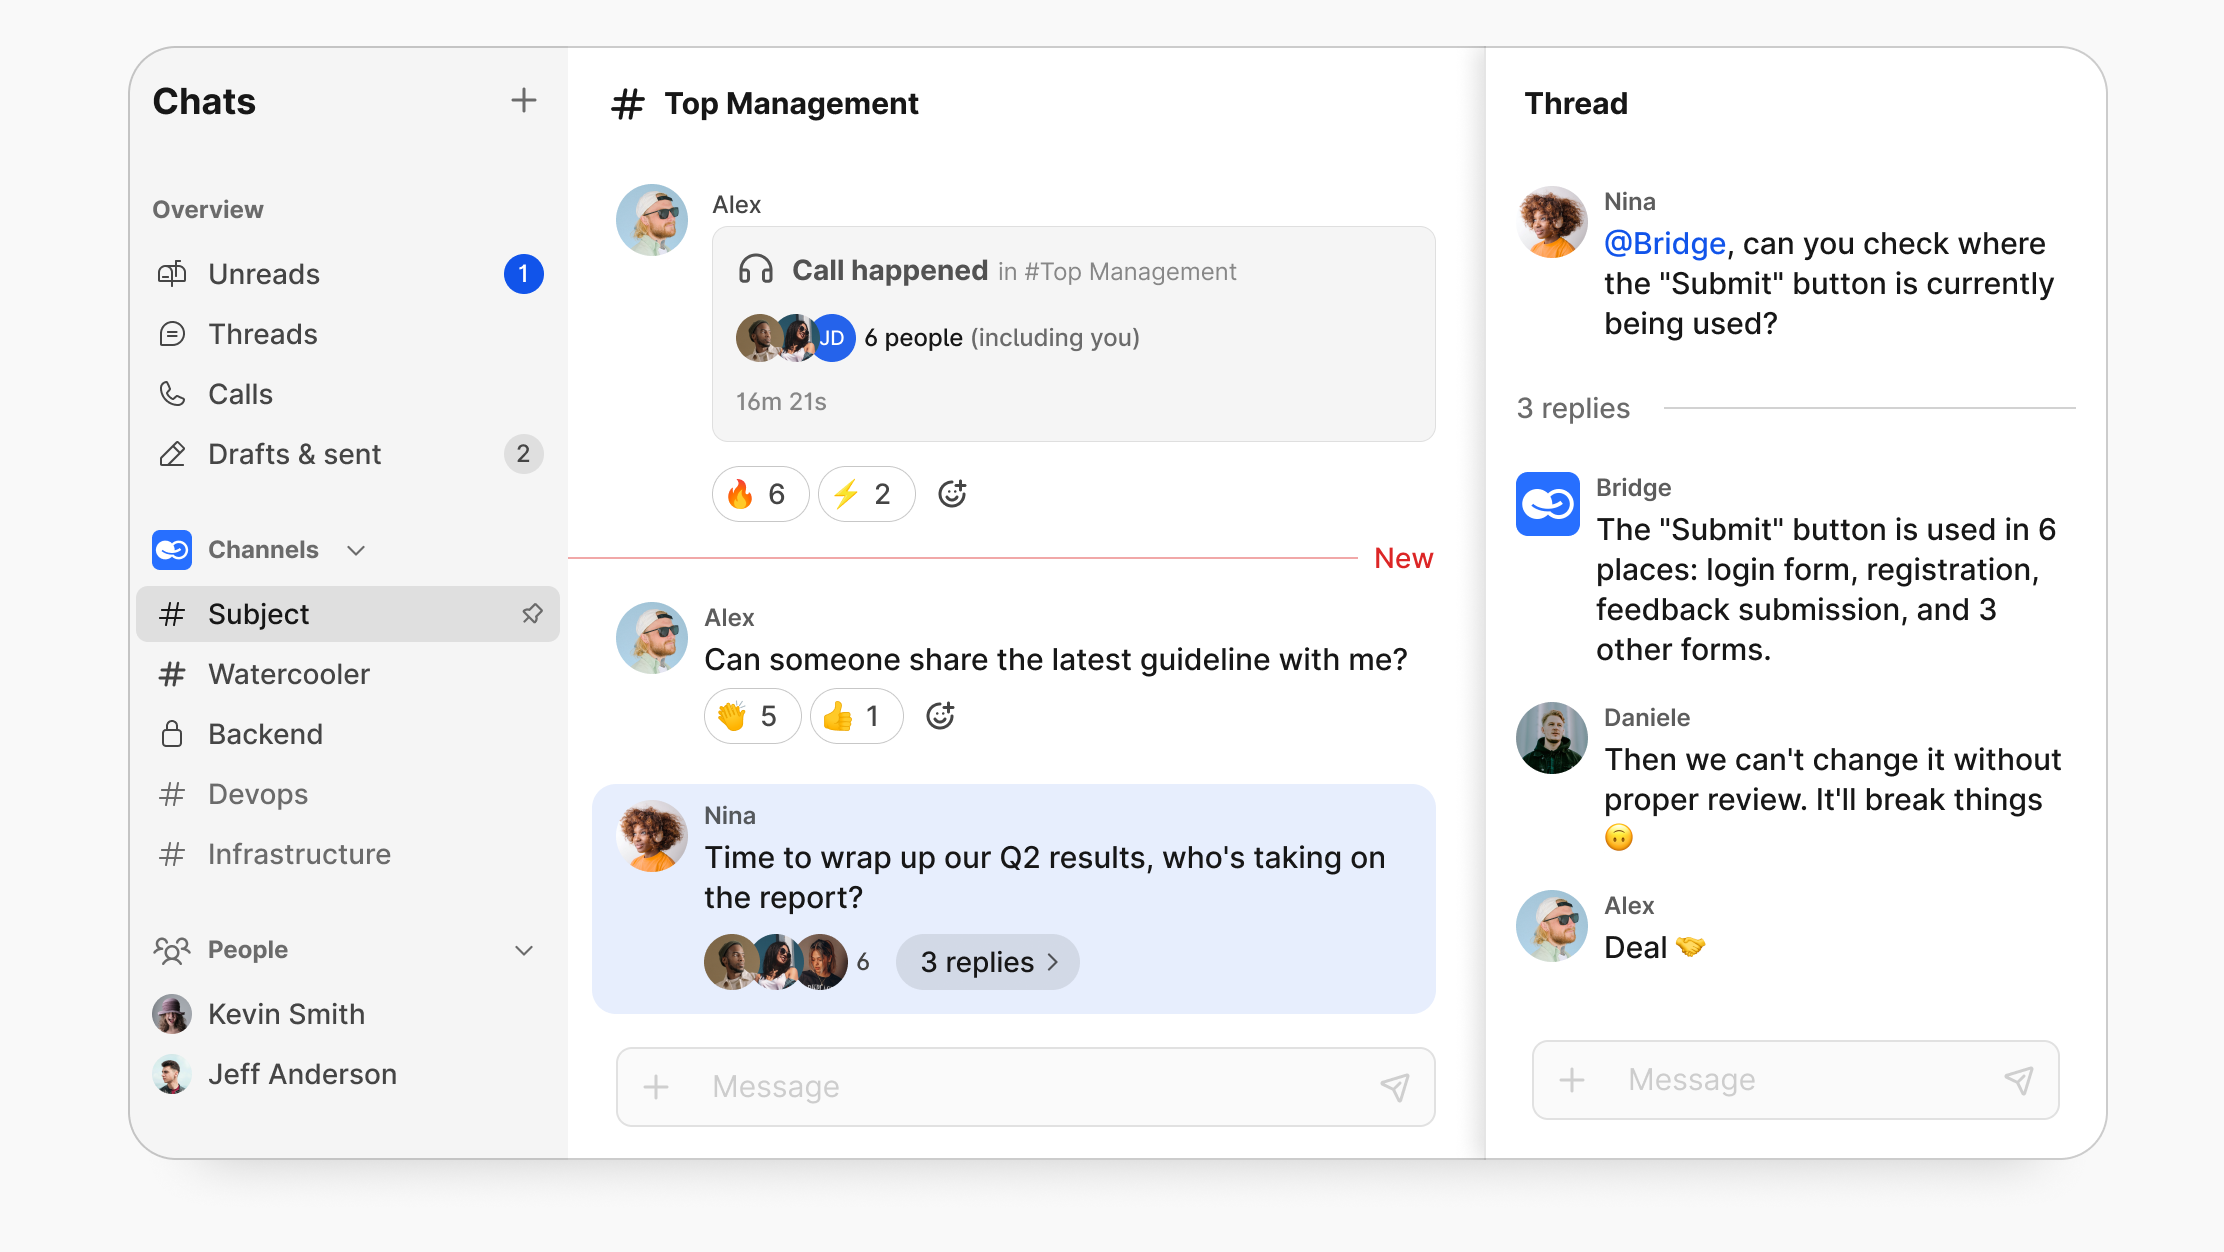The image size is (2224, 1252).
Task: Send message with main chat paper-plane icon
Action: tap(1395, 1087)
